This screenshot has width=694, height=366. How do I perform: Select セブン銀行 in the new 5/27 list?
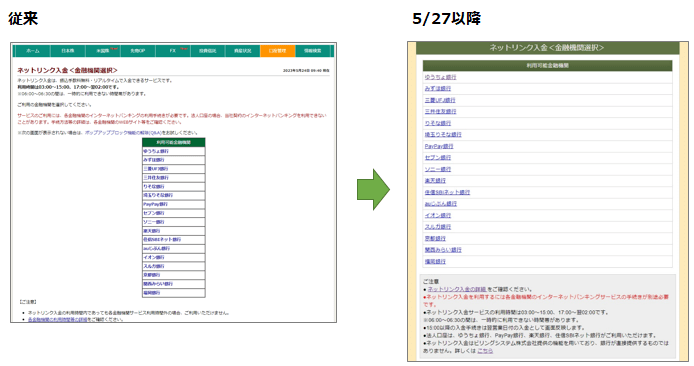coord(438,158)
